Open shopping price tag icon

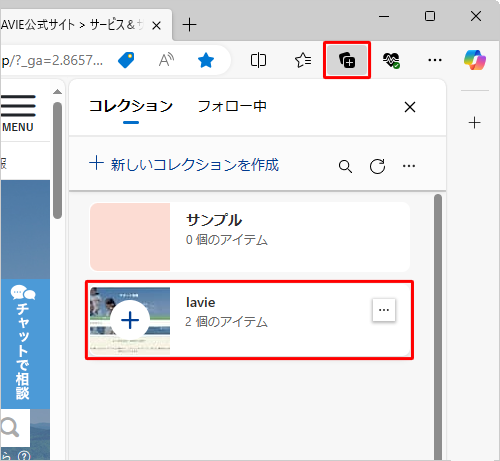[x=126, y=60]
